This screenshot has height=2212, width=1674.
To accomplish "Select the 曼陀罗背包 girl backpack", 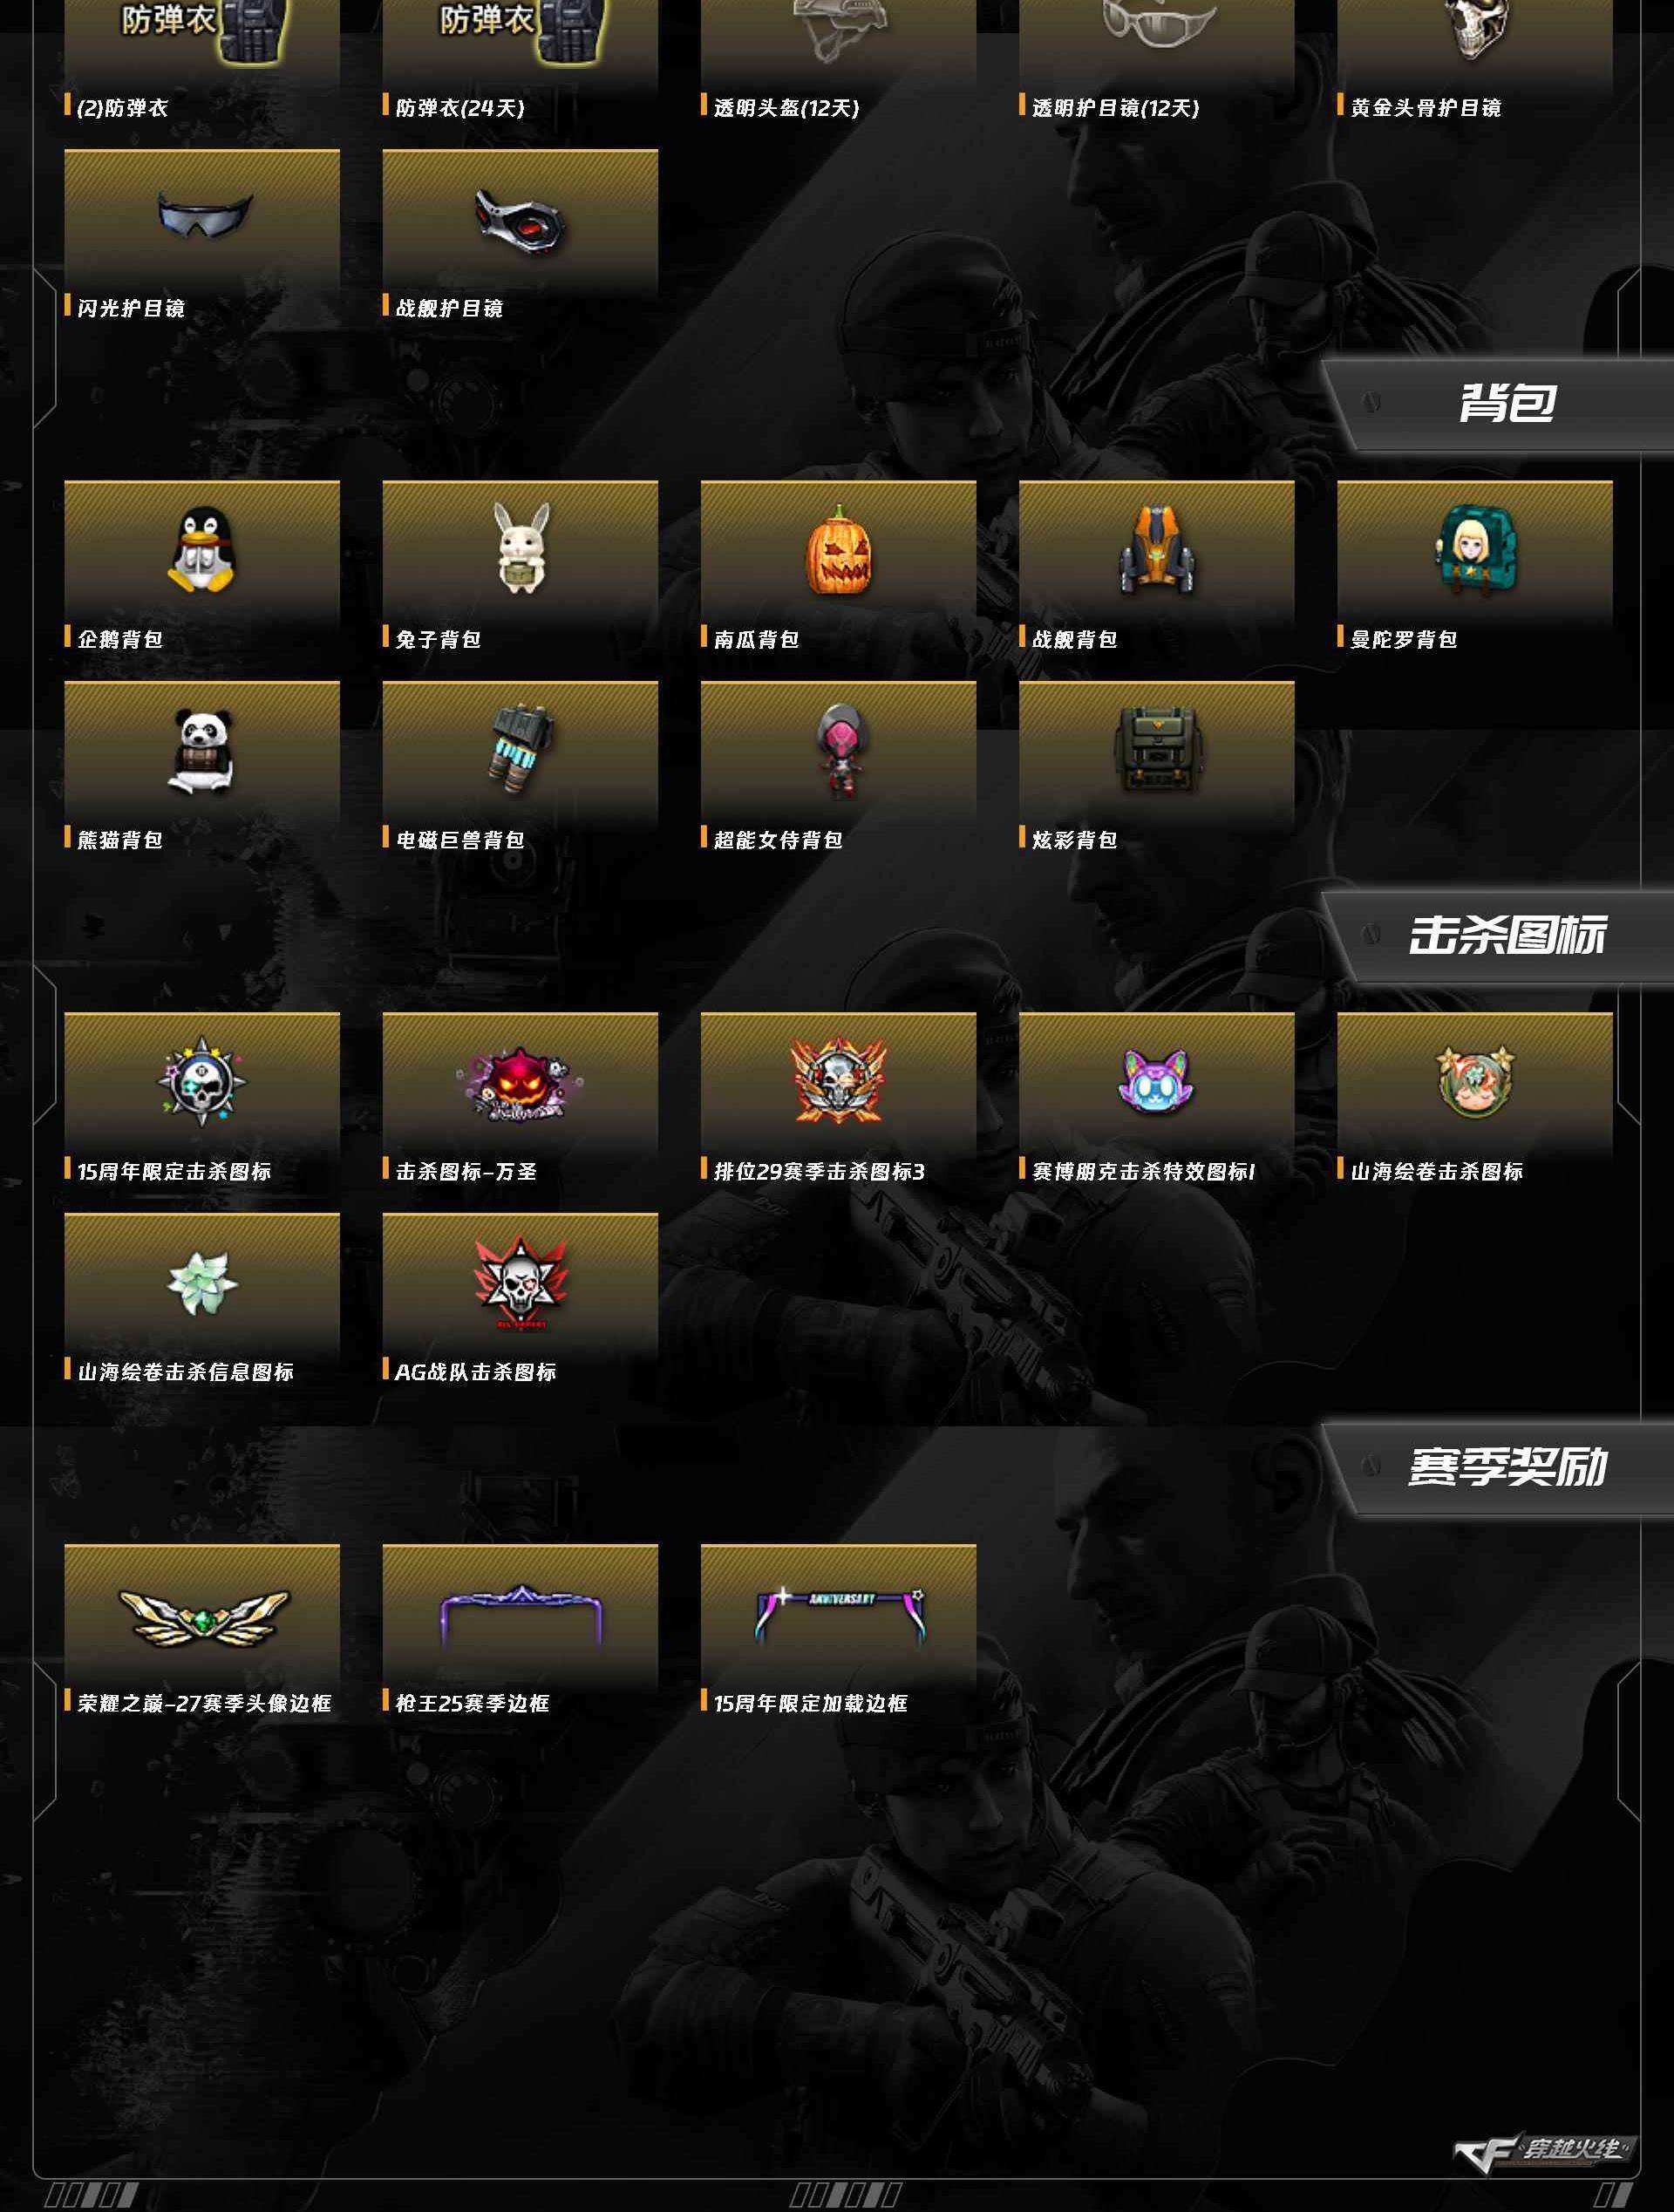I will coord(1474,550).
